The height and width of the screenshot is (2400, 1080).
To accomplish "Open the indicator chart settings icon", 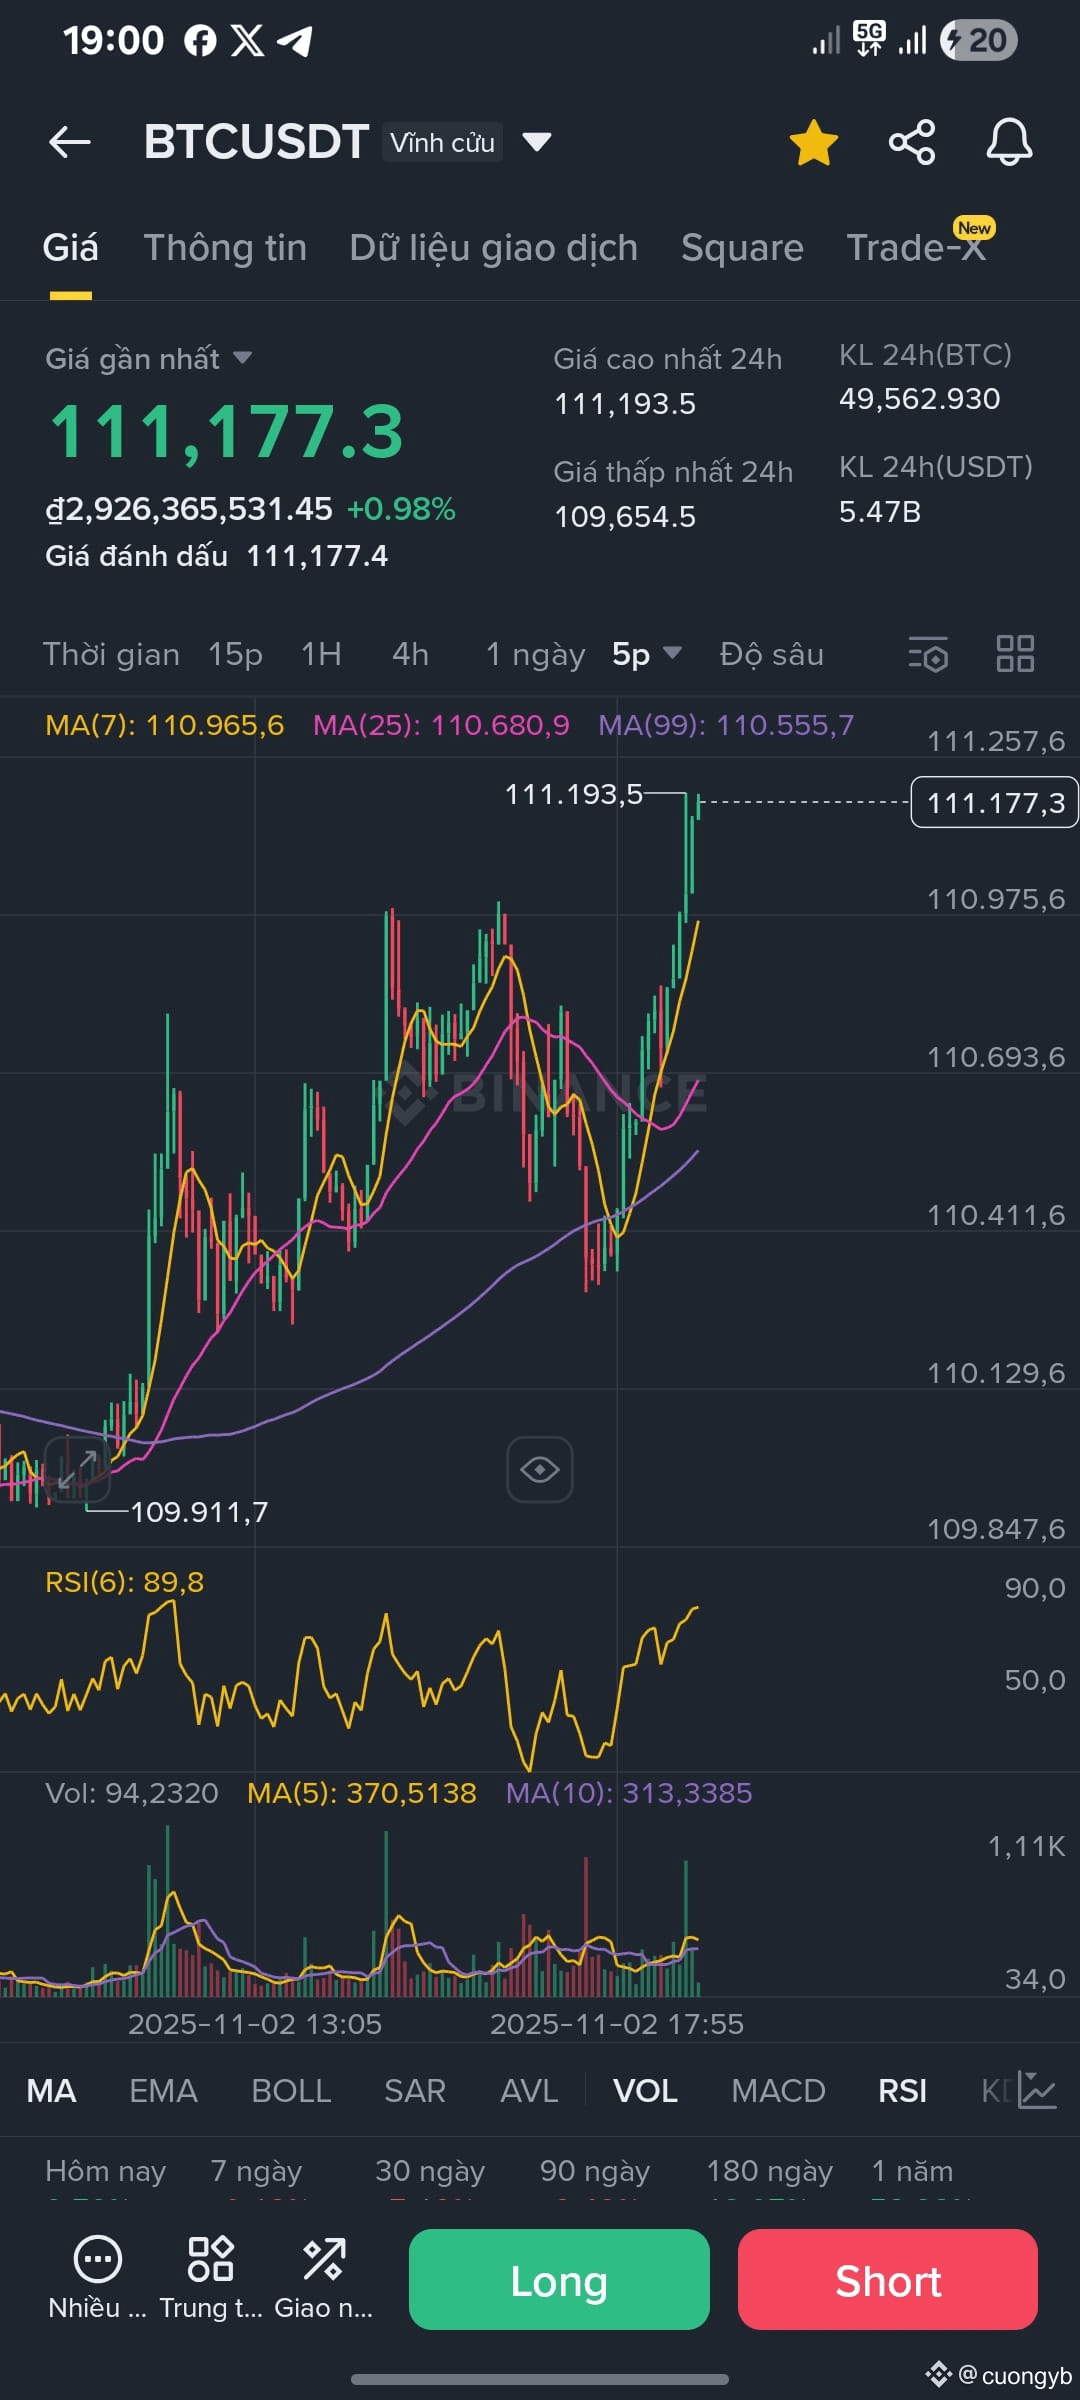I will click(x=1037, y=2090).
